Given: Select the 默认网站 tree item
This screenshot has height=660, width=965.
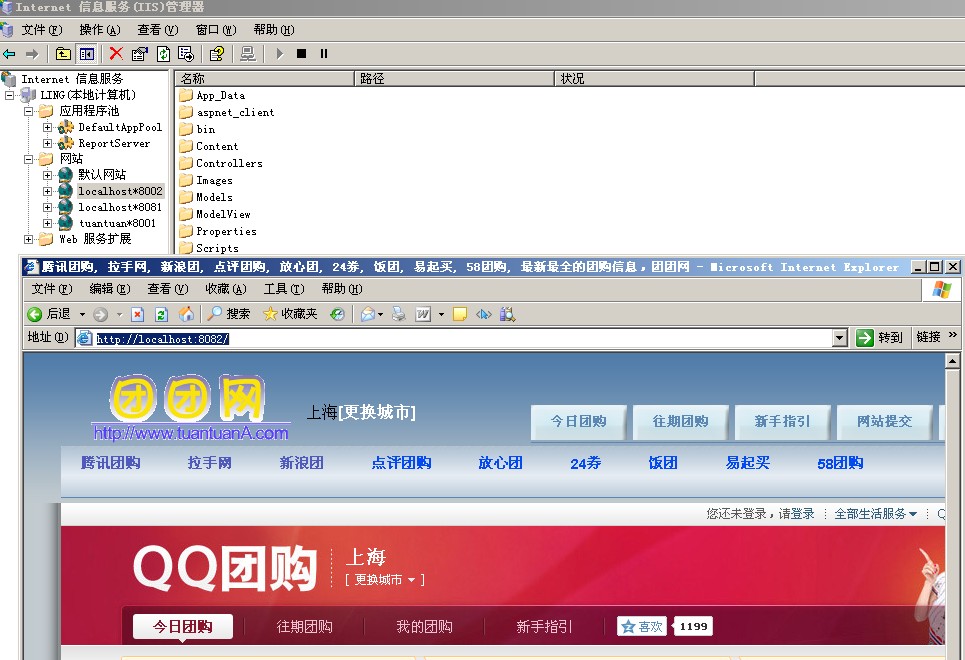Looking at the screenshot, I should (102, 175).
